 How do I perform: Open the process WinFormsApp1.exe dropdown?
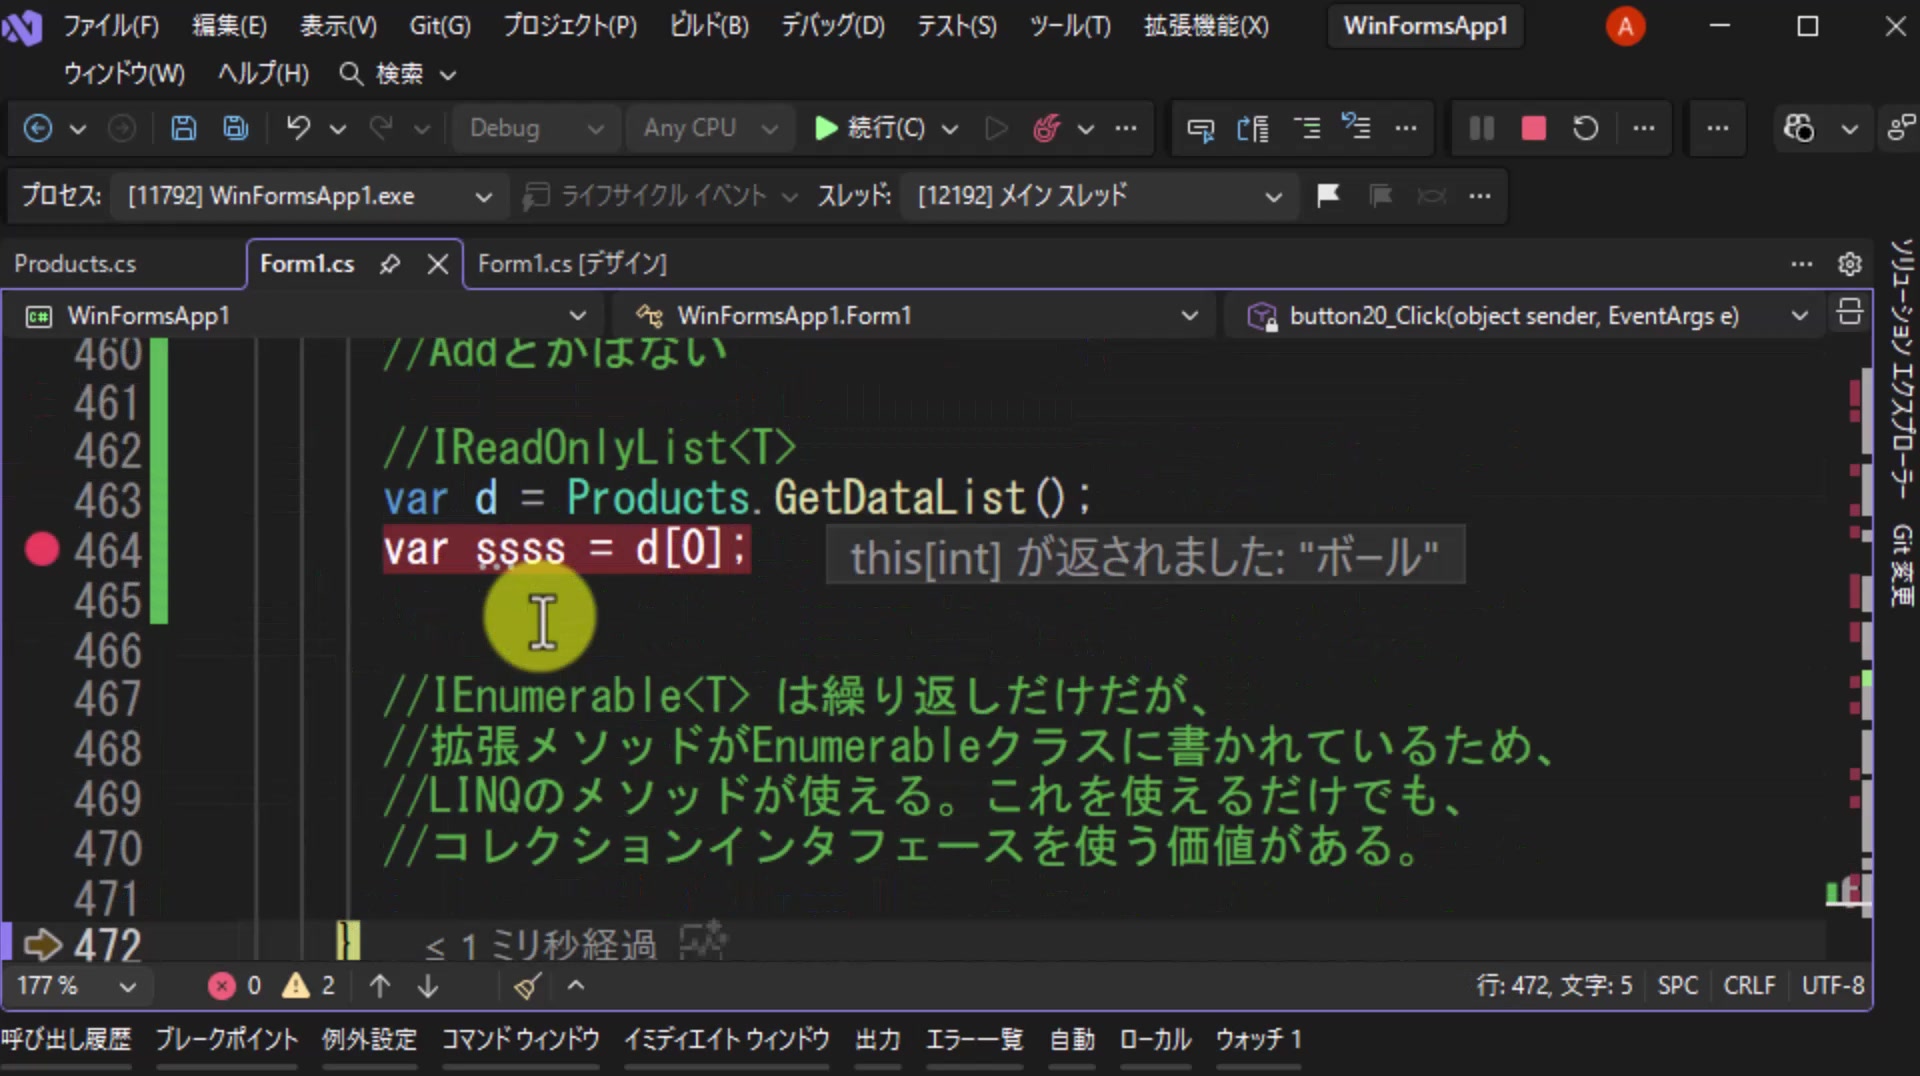(309, 195)
